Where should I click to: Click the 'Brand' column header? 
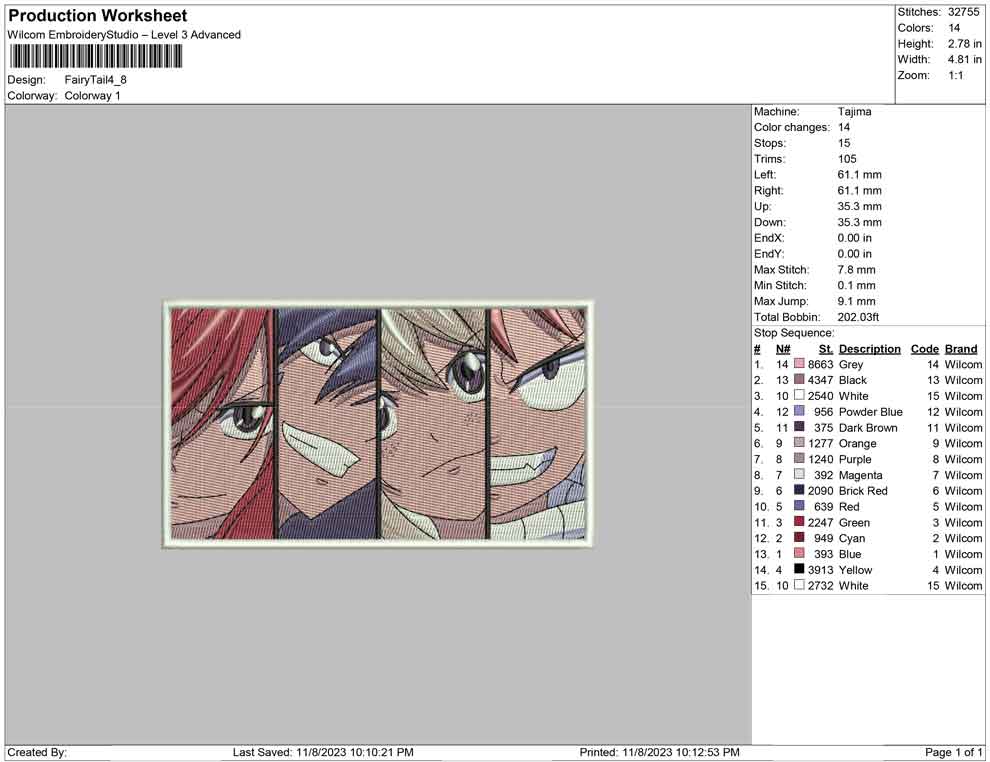pyautogui.click(x=961, y=349)
